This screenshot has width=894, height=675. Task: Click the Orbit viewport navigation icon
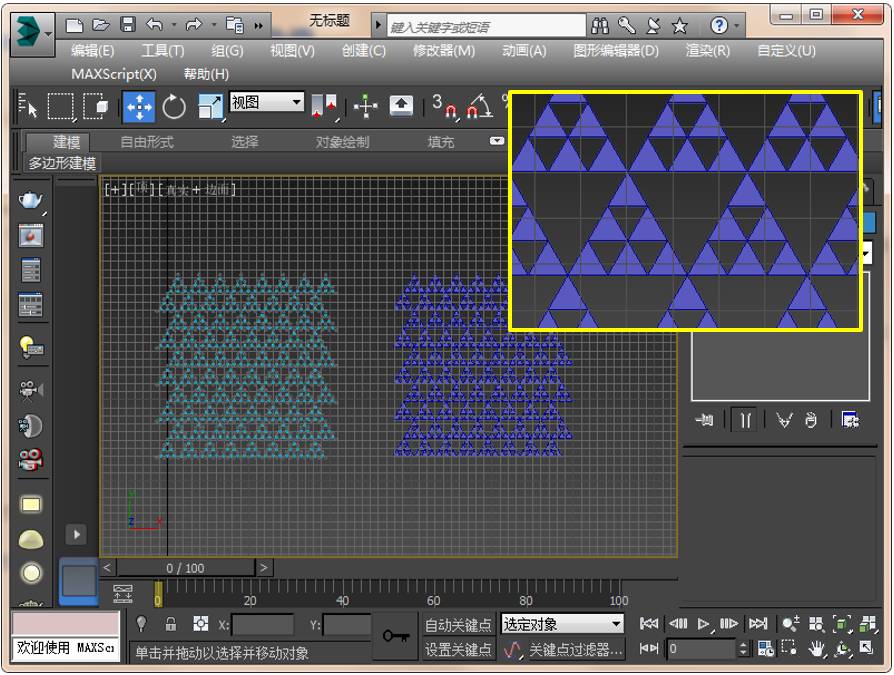click(x=842, y=649)
